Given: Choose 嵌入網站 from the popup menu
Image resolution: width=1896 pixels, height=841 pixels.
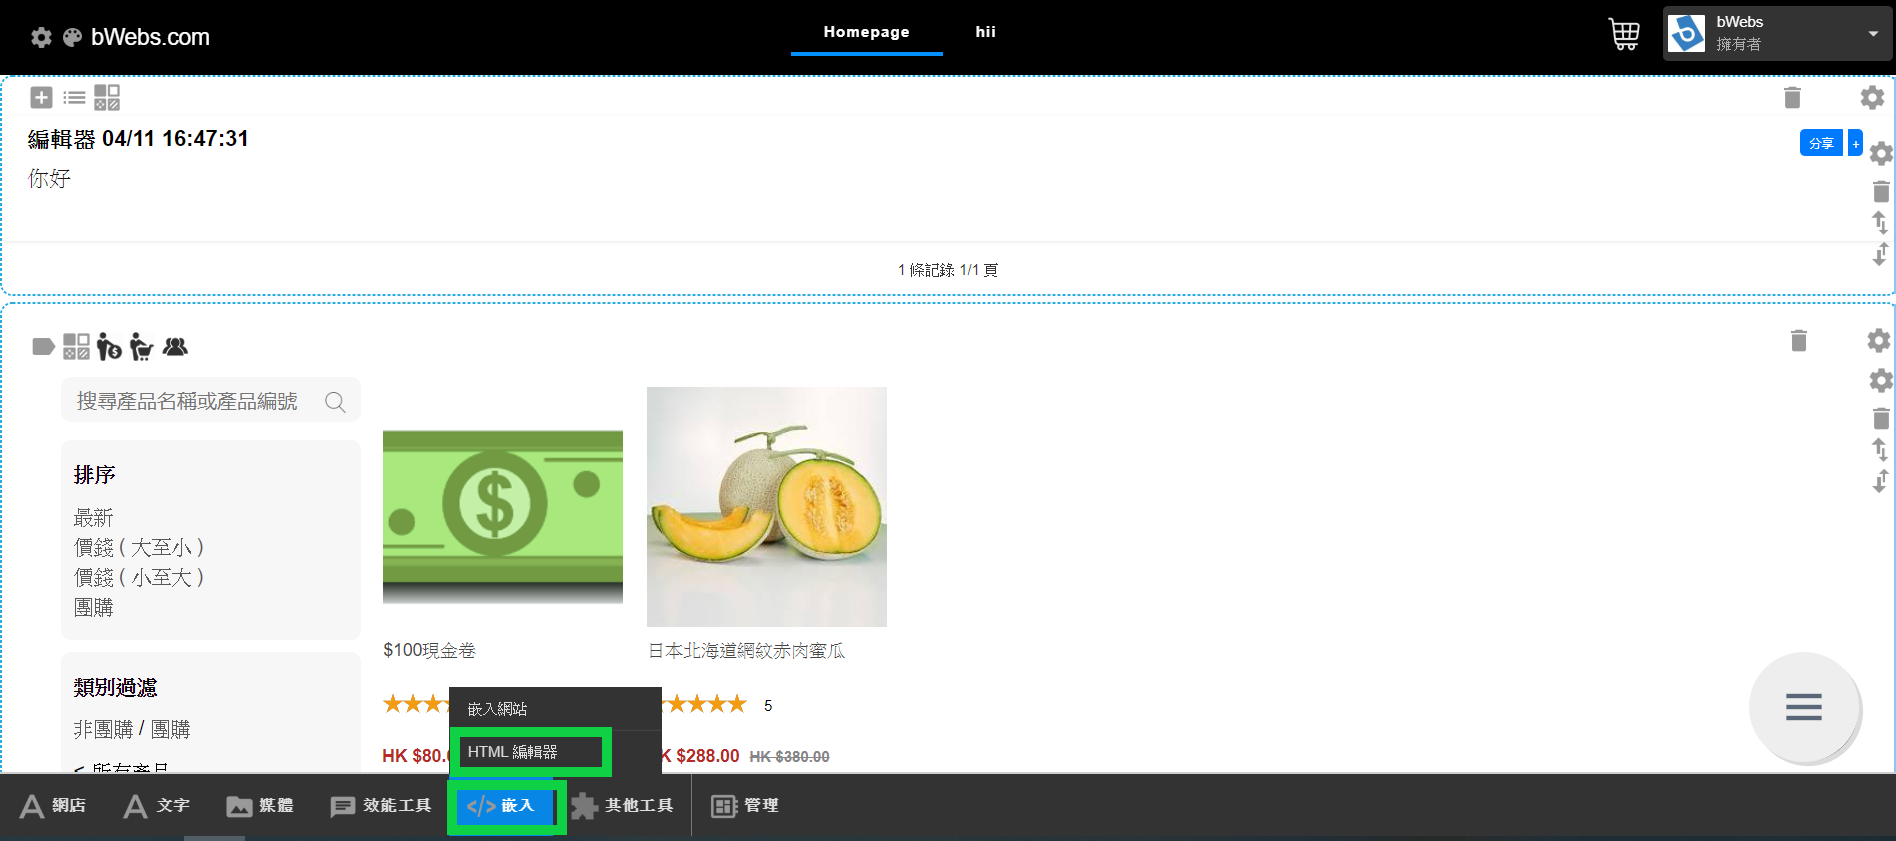Looking at the screenshot, I should [498, 709].
